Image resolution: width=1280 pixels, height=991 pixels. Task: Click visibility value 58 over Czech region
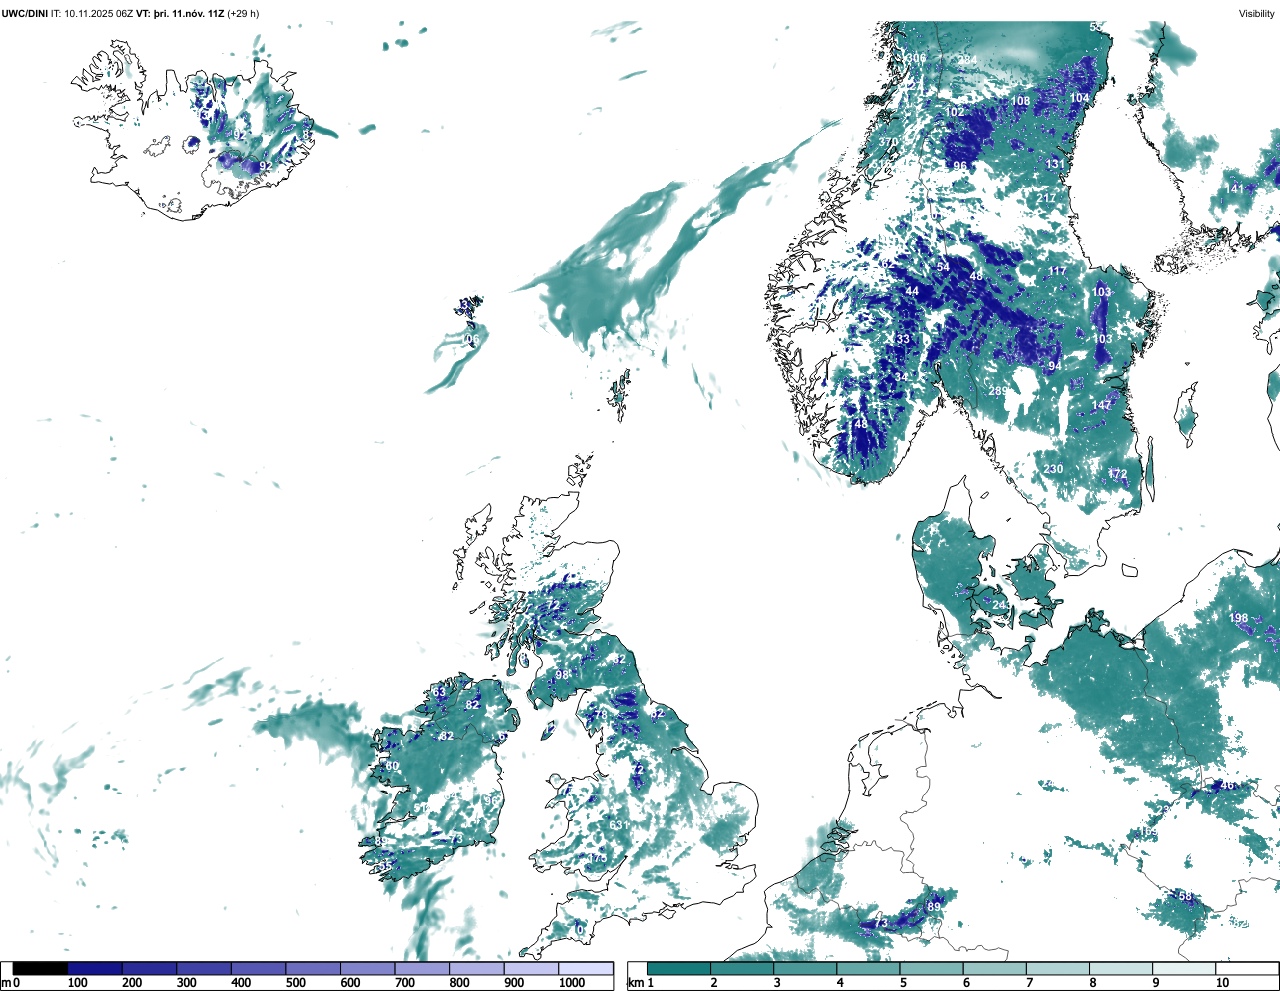tap(1185, 896)
